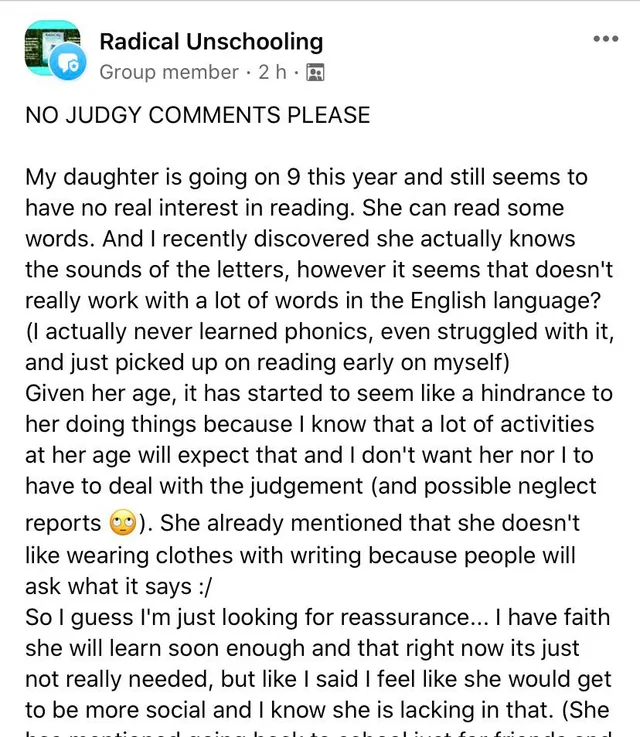Click the words "possible neglect" in the post
Screen dimensions: 640x737
(509, 486)
